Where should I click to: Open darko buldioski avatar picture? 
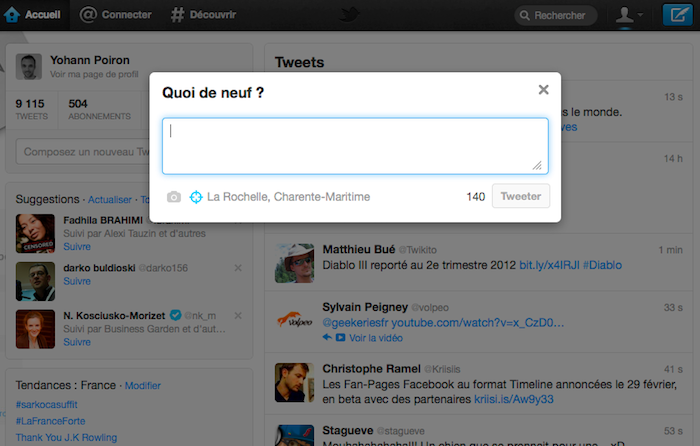(x=35, y=281)
